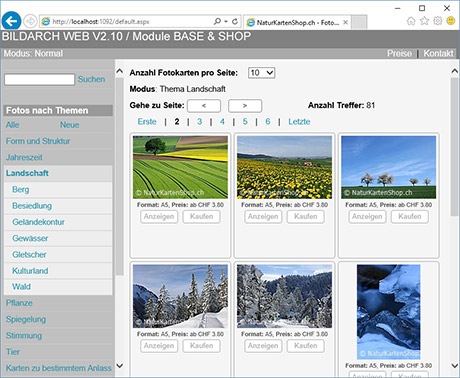Open the browser home icon
460x378 pixels.
point(411,21)
